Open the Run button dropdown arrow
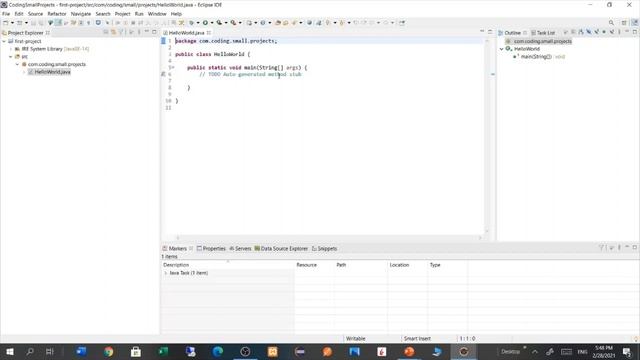This screenshot has width=640, height=360. click(212, 23)
